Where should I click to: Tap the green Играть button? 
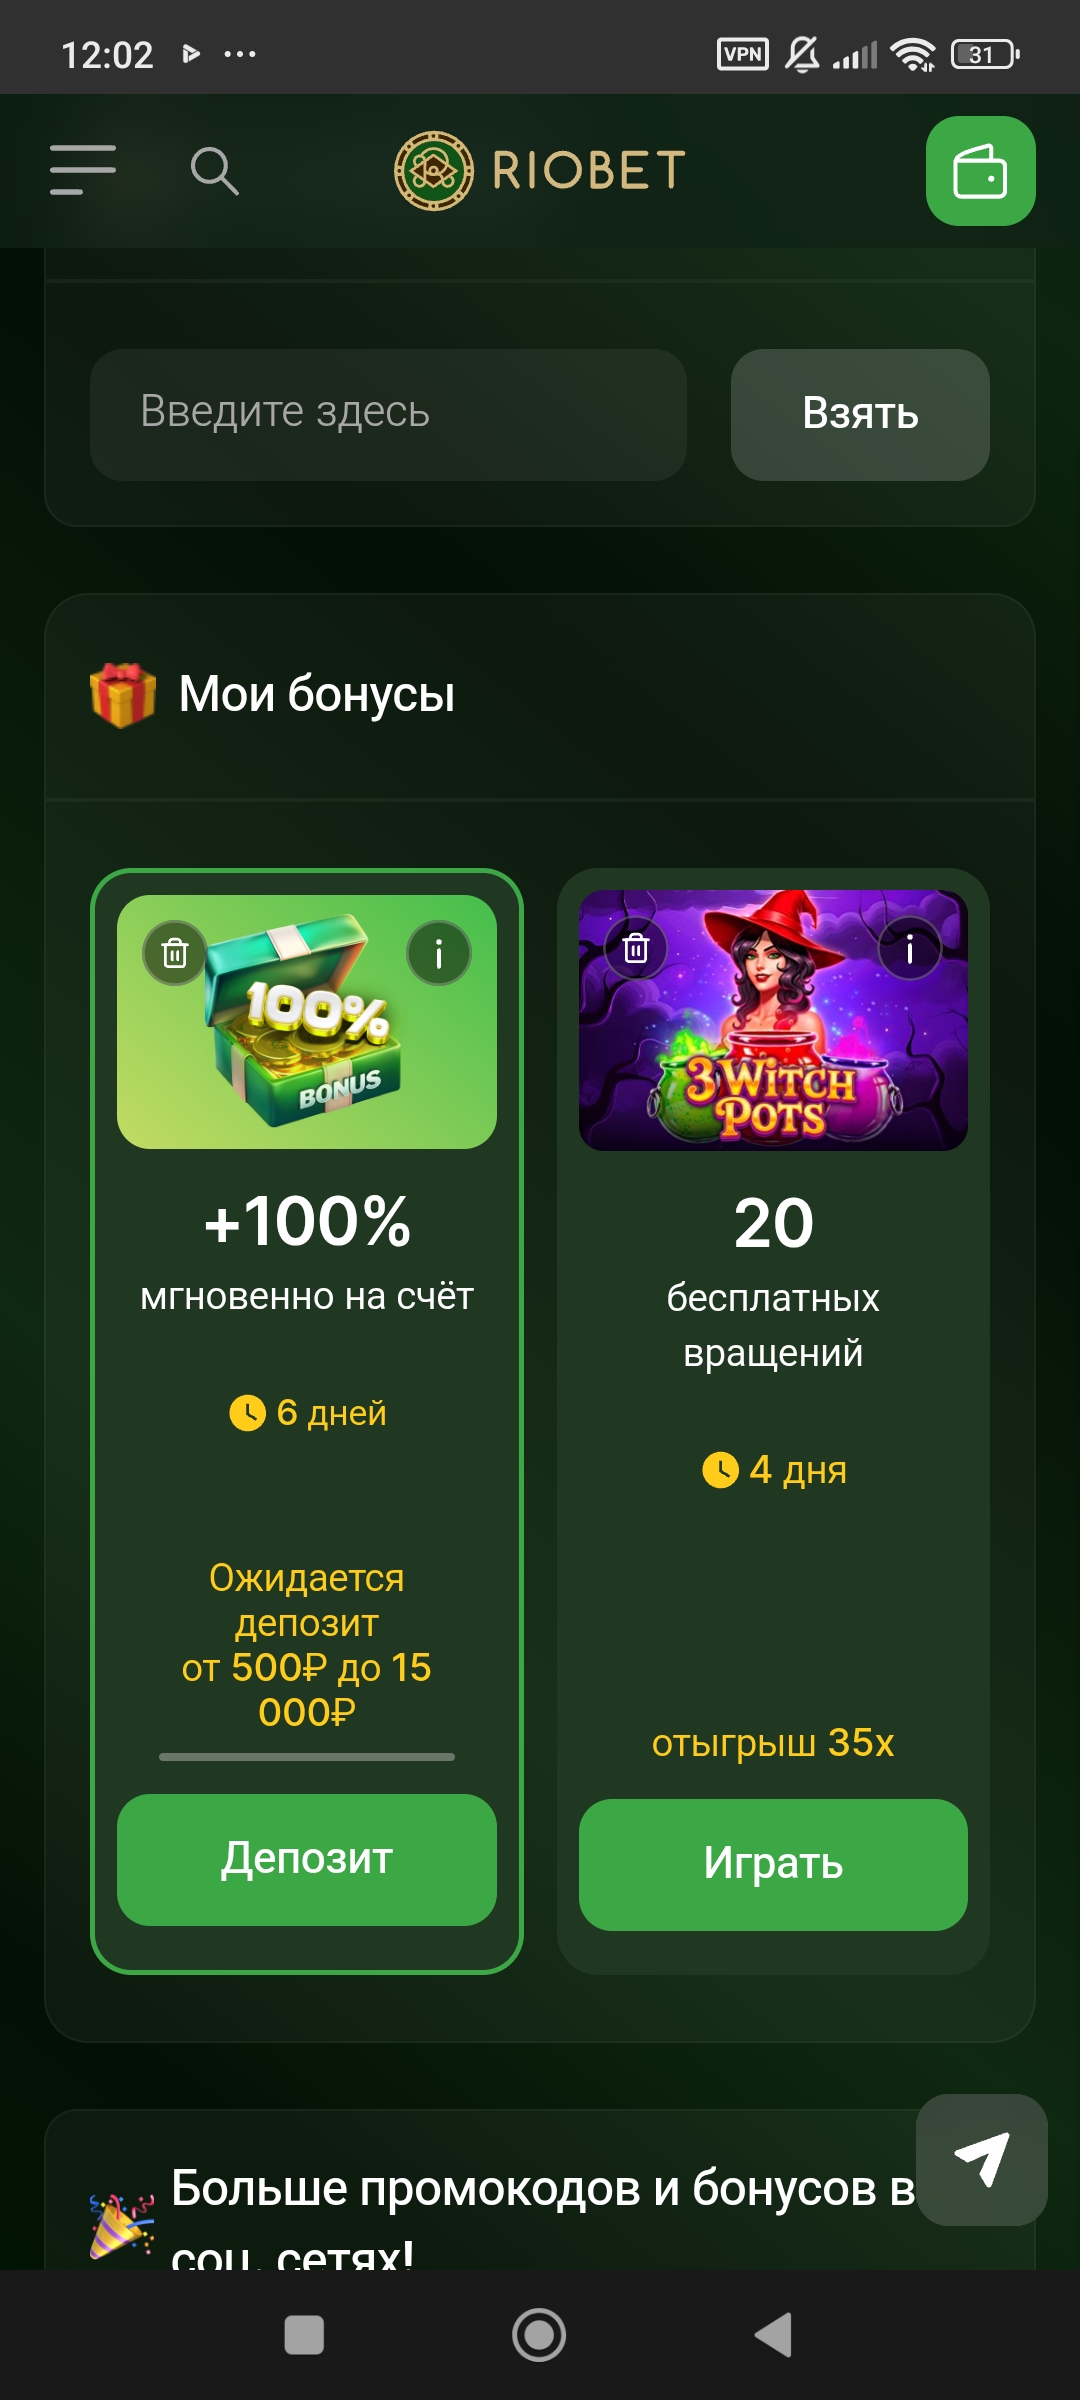773,1864
